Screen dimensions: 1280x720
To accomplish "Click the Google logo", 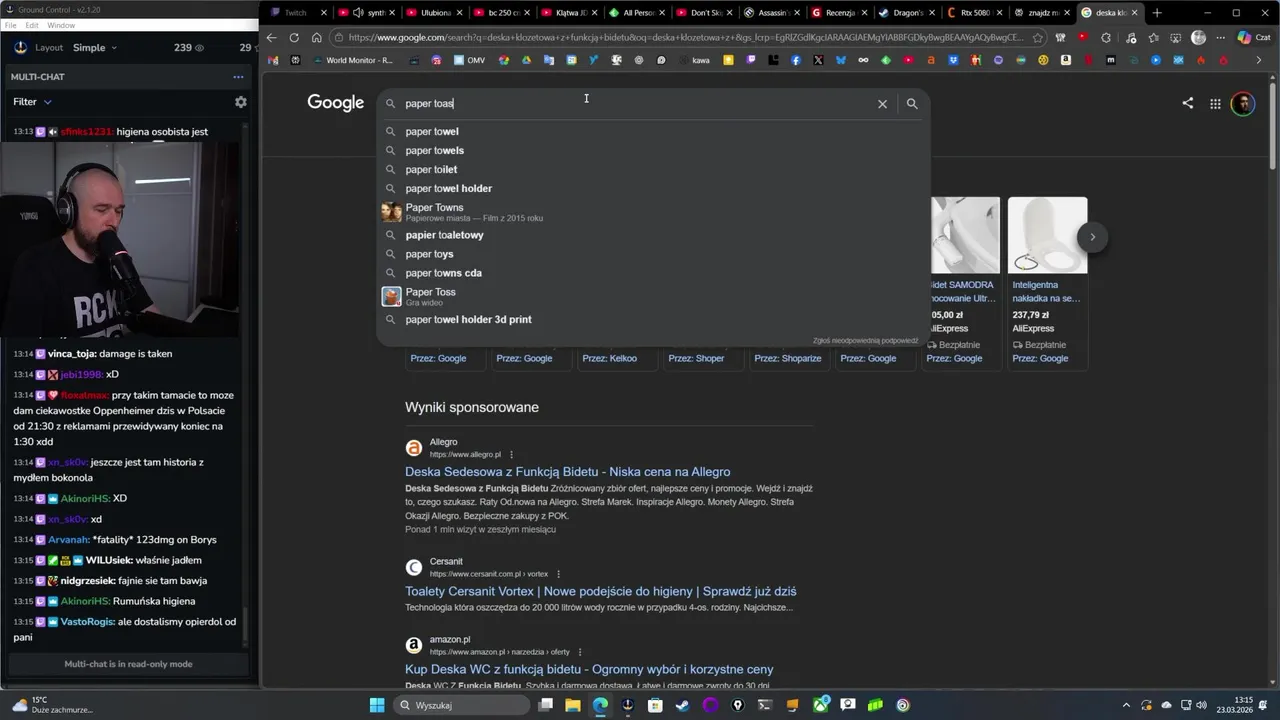I will coord(336,103).
